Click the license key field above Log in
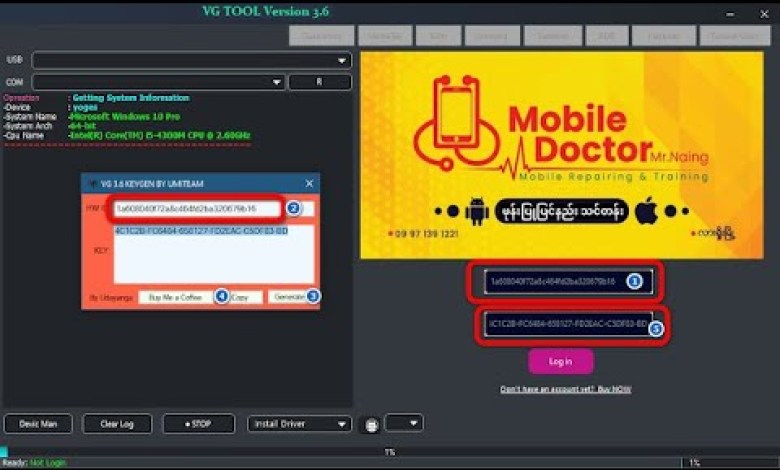The height and width of the screenshot is (470, 780). 568,324
